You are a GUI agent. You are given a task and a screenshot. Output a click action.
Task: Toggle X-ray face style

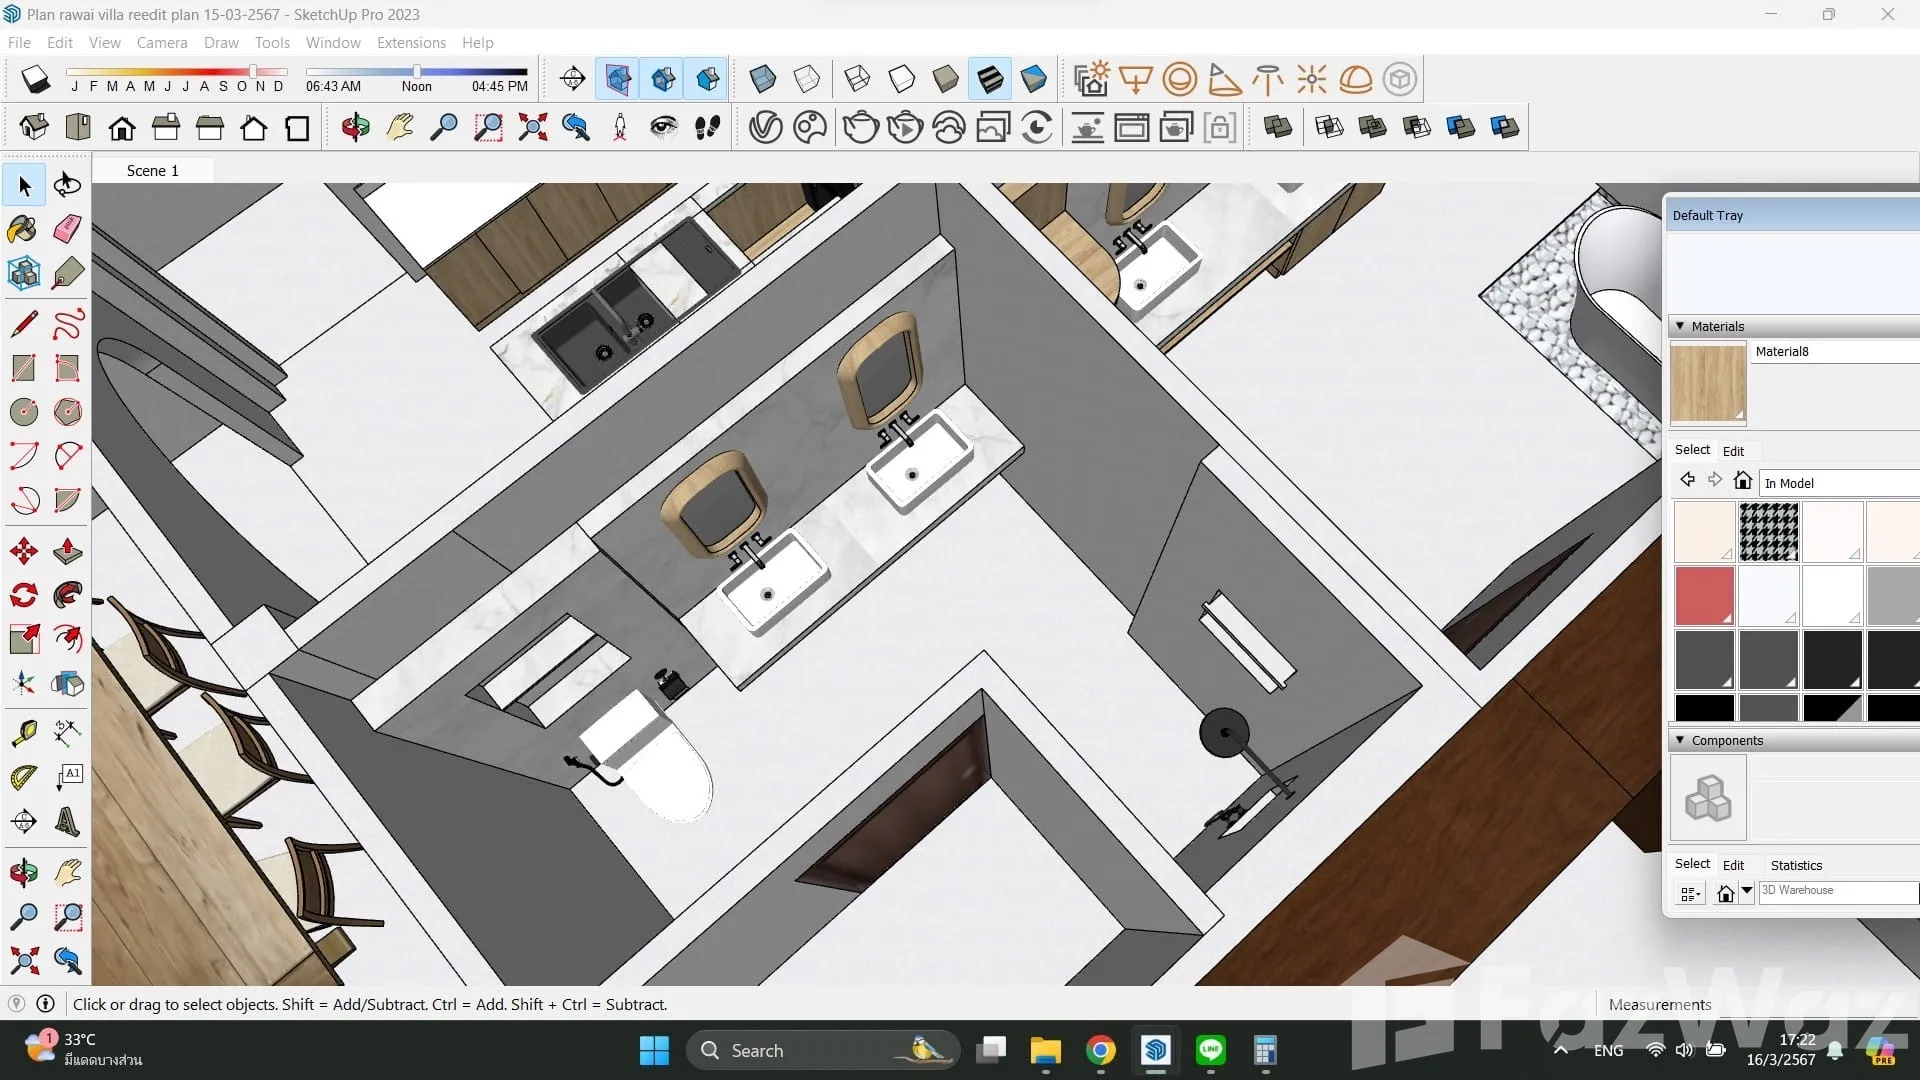click(762, 78)
